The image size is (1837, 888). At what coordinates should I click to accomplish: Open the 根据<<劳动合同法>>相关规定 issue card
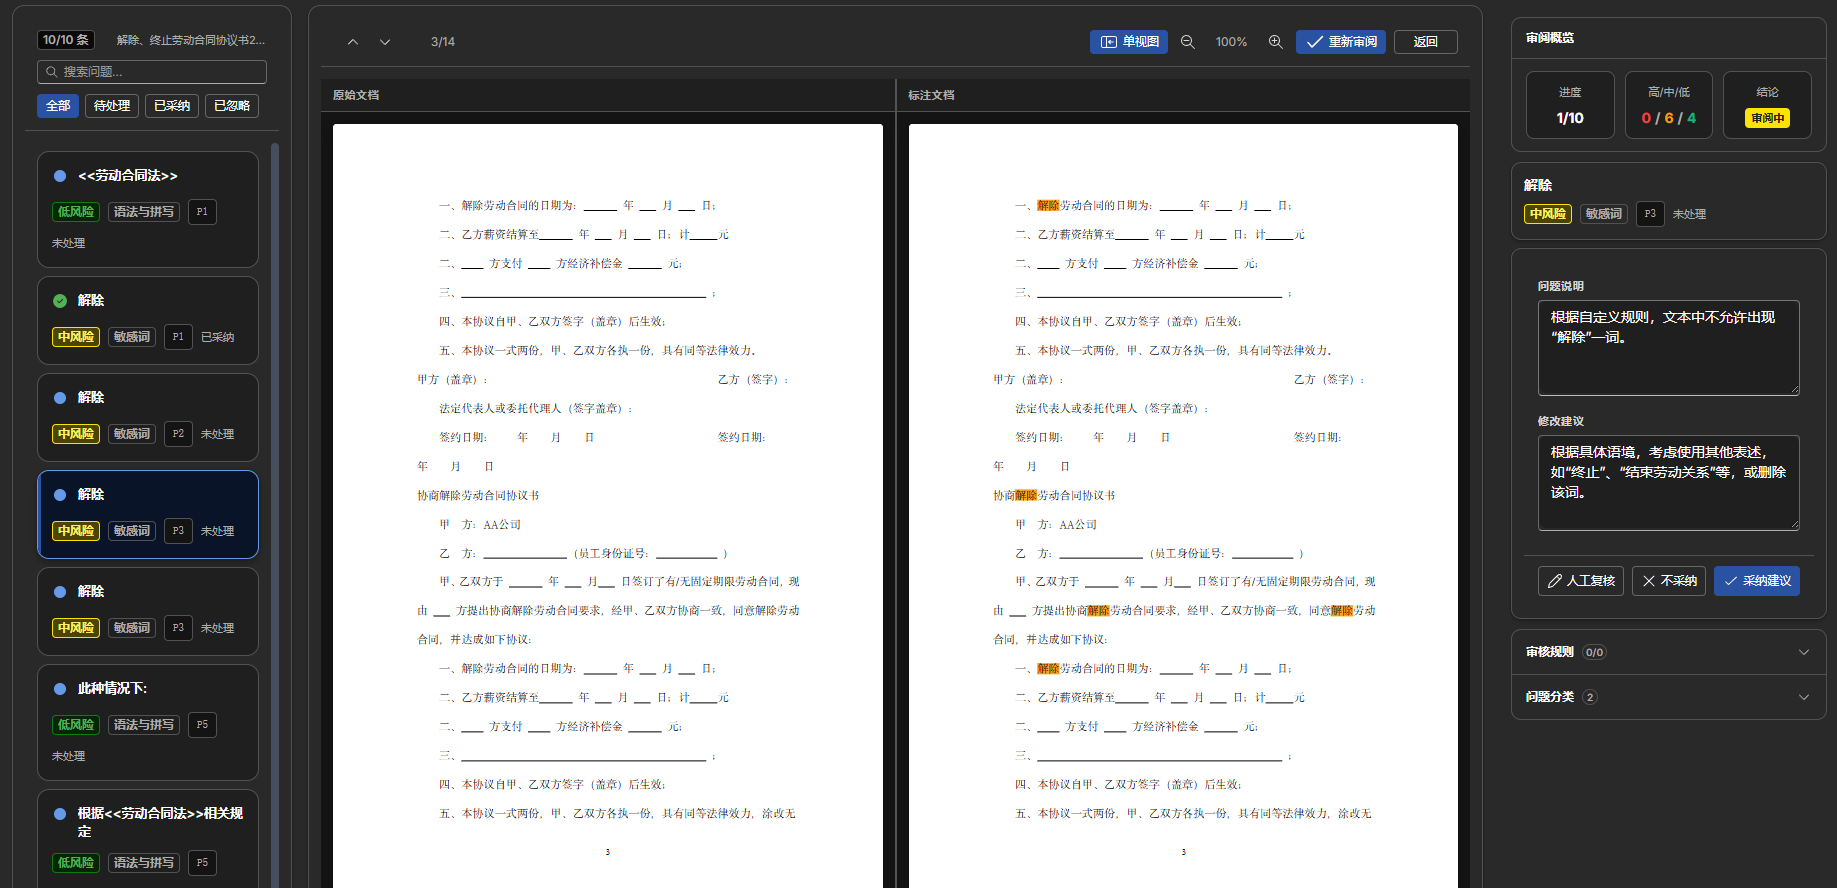[148, 838]
